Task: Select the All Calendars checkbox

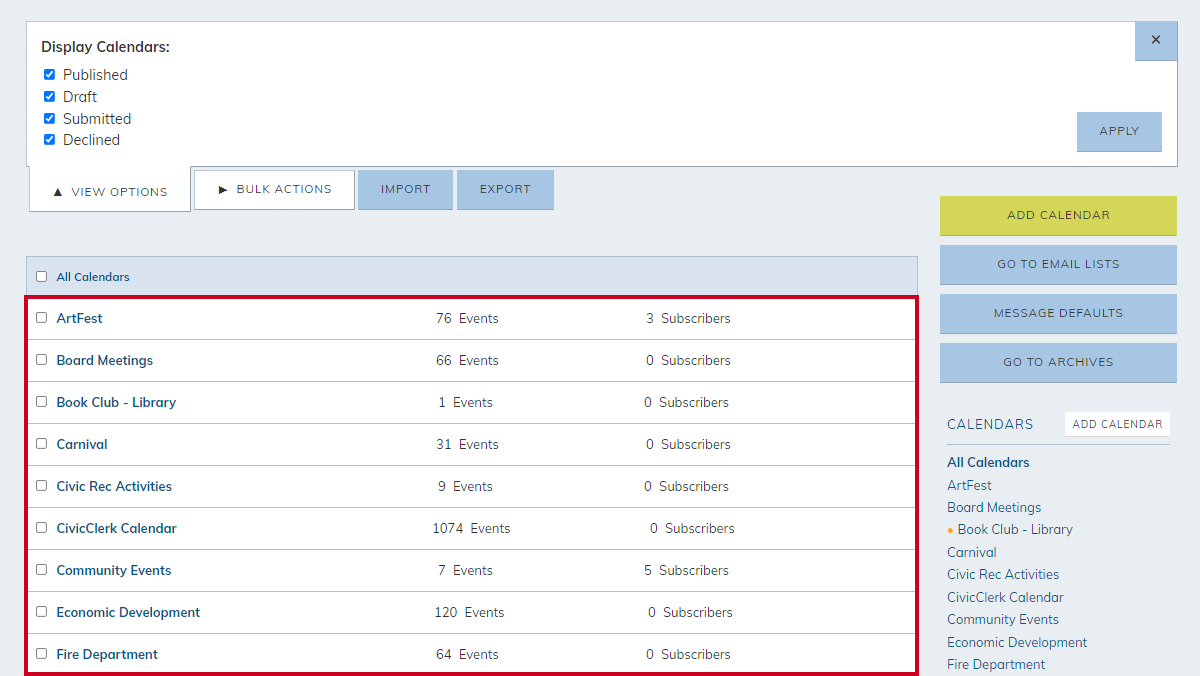Action: (41, 277)
